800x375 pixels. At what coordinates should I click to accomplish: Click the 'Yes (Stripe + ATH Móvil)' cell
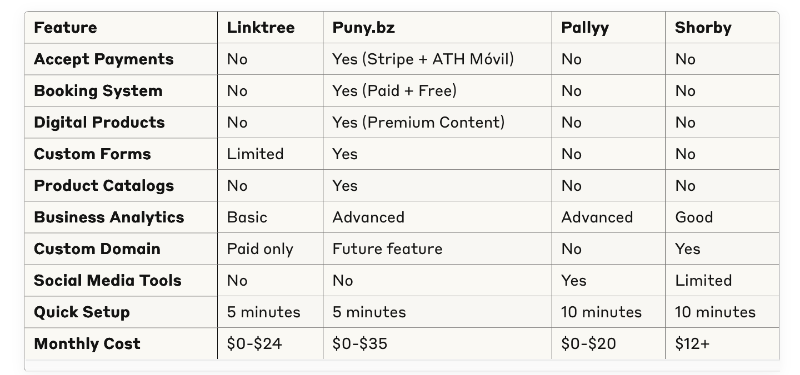423,59
